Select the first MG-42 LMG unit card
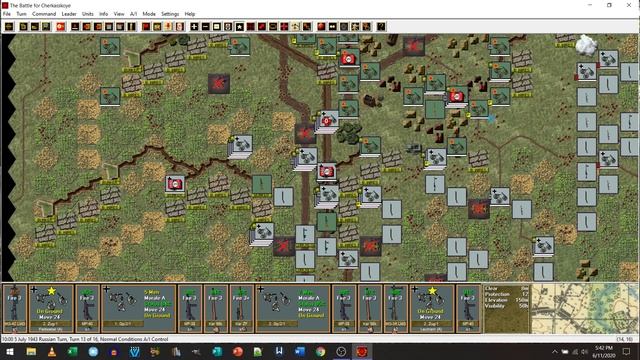The height and width of the screenshot is (360, 640). 15,309
